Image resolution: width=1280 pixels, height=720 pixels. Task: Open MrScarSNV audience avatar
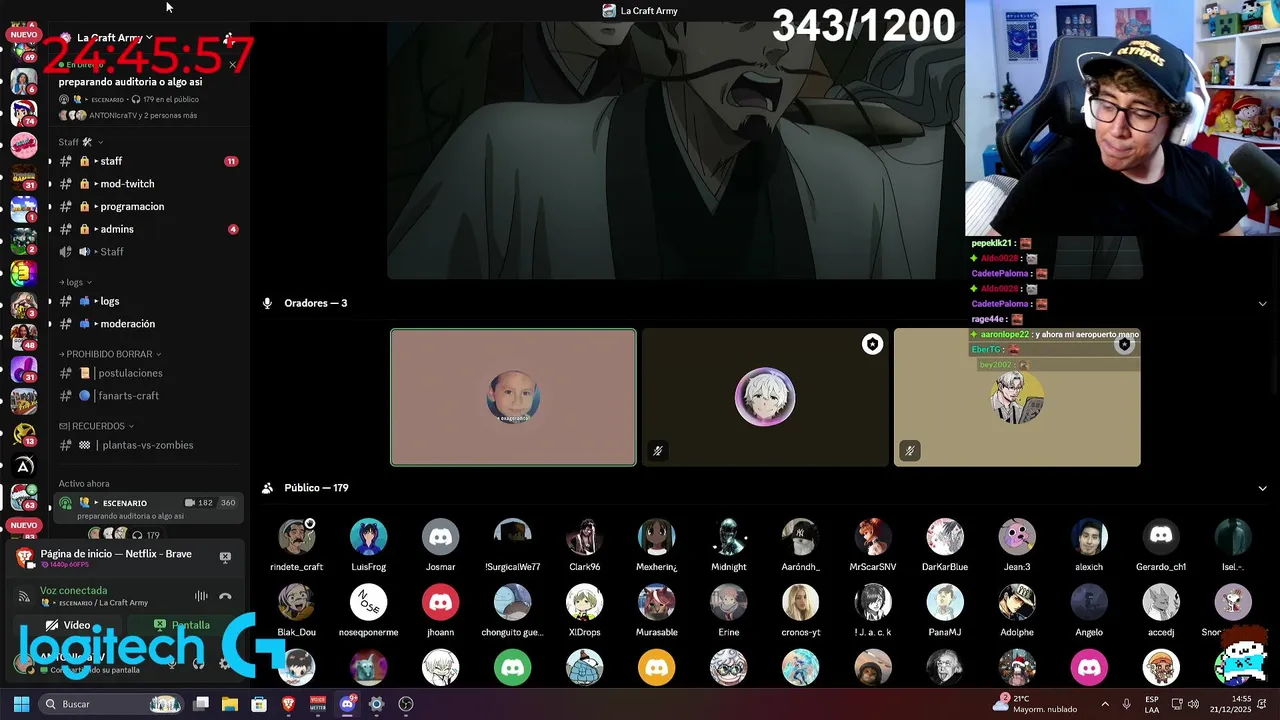click(x=872, y=537)
